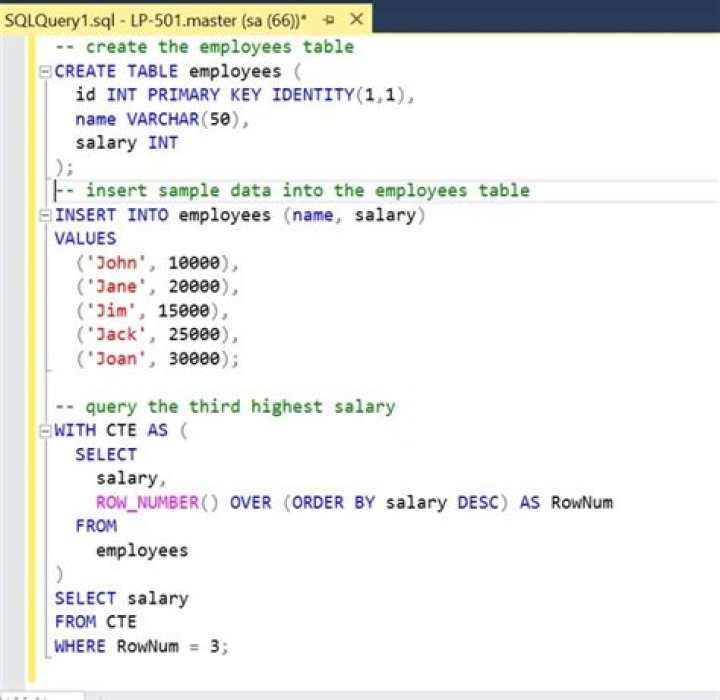Click the PRIMARY KEY keyword
The image size is (720, 700).
204,95
